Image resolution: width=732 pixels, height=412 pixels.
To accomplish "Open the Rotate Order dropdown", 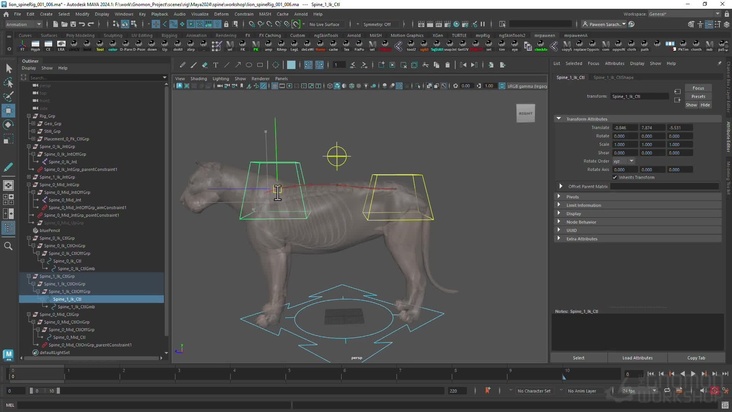I will 623,161.
